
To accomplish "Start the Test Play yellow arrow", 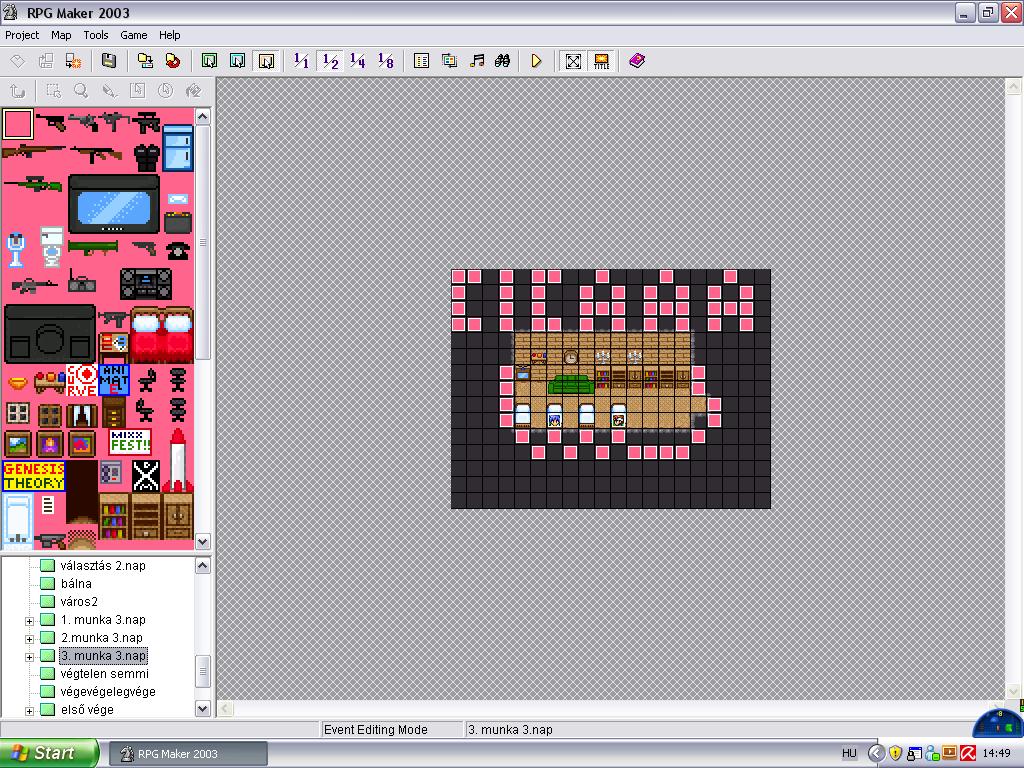I will [537, 61].
